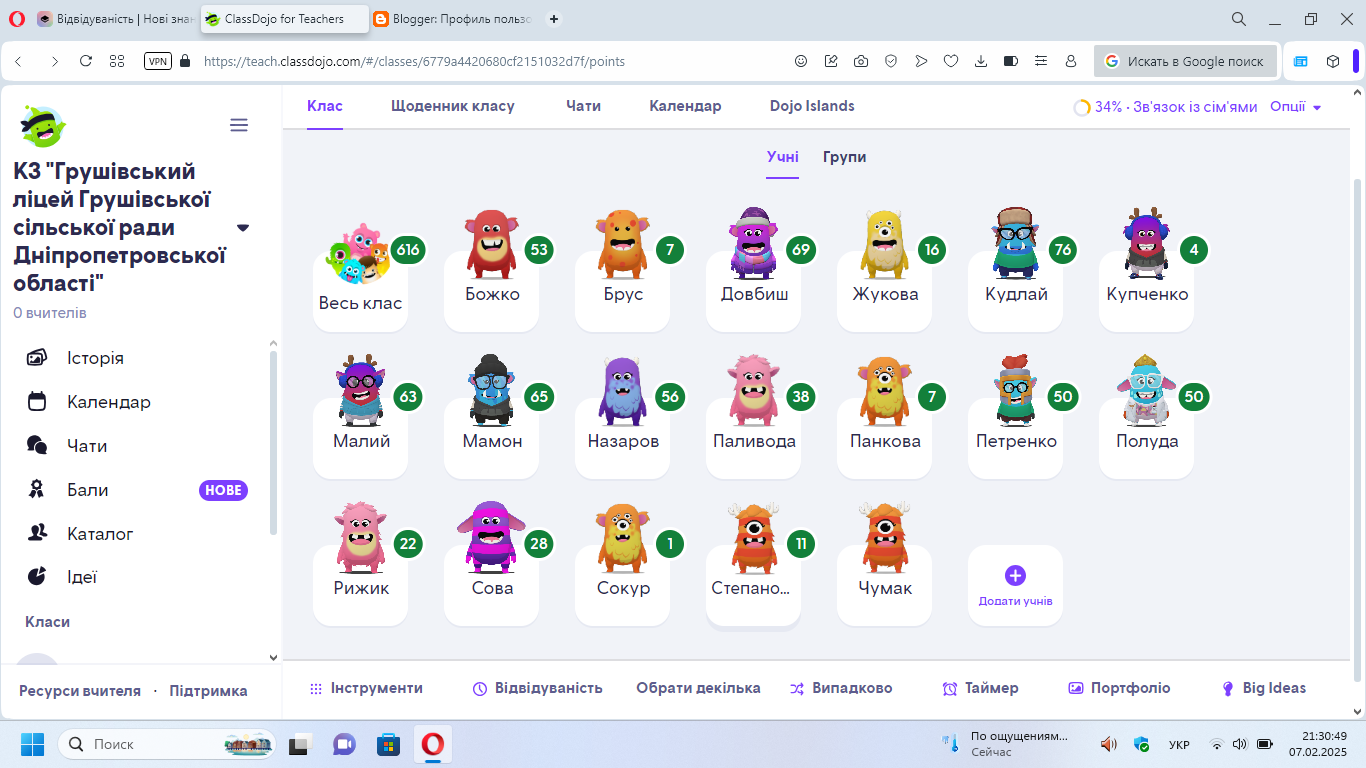
Task: Reload the page with the refresh icon
Action: tap(86, 61)
